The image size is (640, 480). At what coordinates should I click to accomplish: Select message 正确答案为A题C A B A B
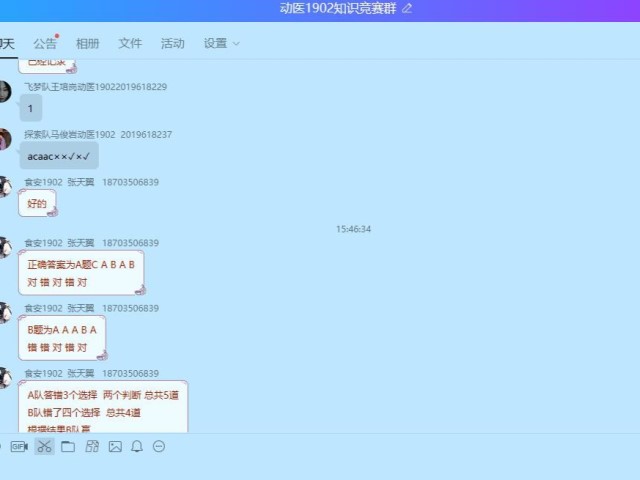click(81, 273)
